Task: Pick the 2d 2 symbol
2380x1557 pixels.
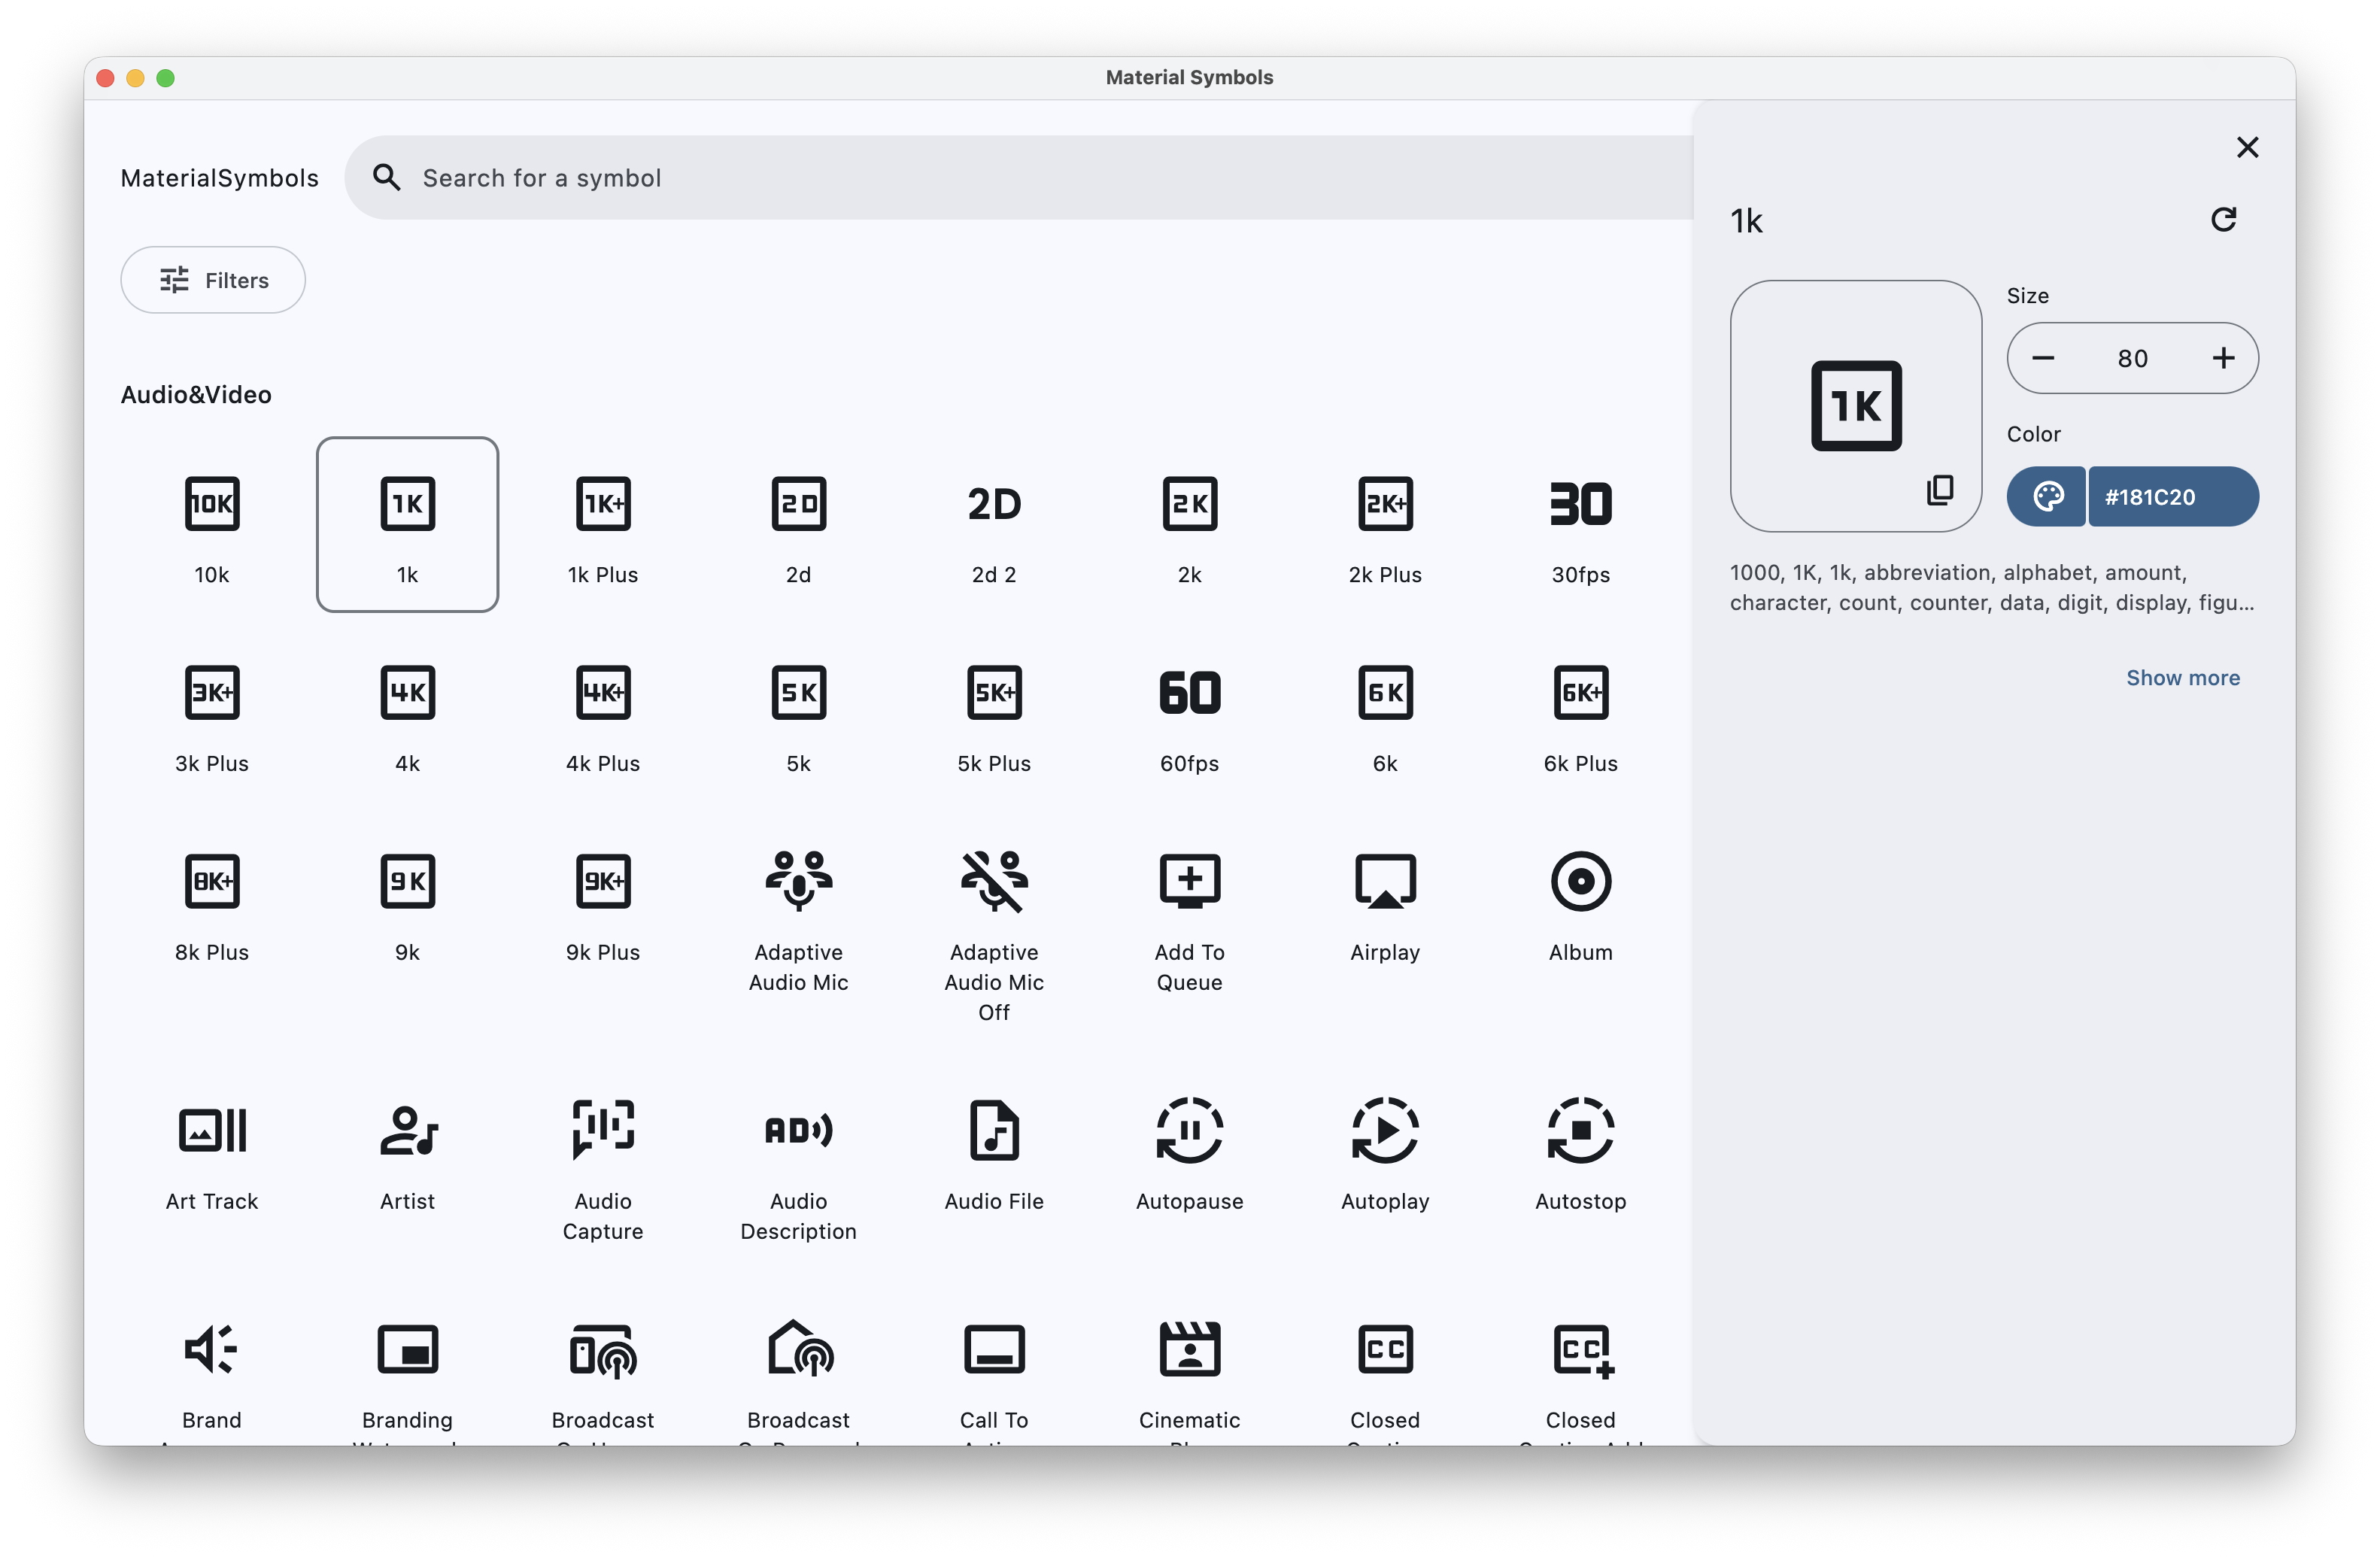Action: (994, 524)
